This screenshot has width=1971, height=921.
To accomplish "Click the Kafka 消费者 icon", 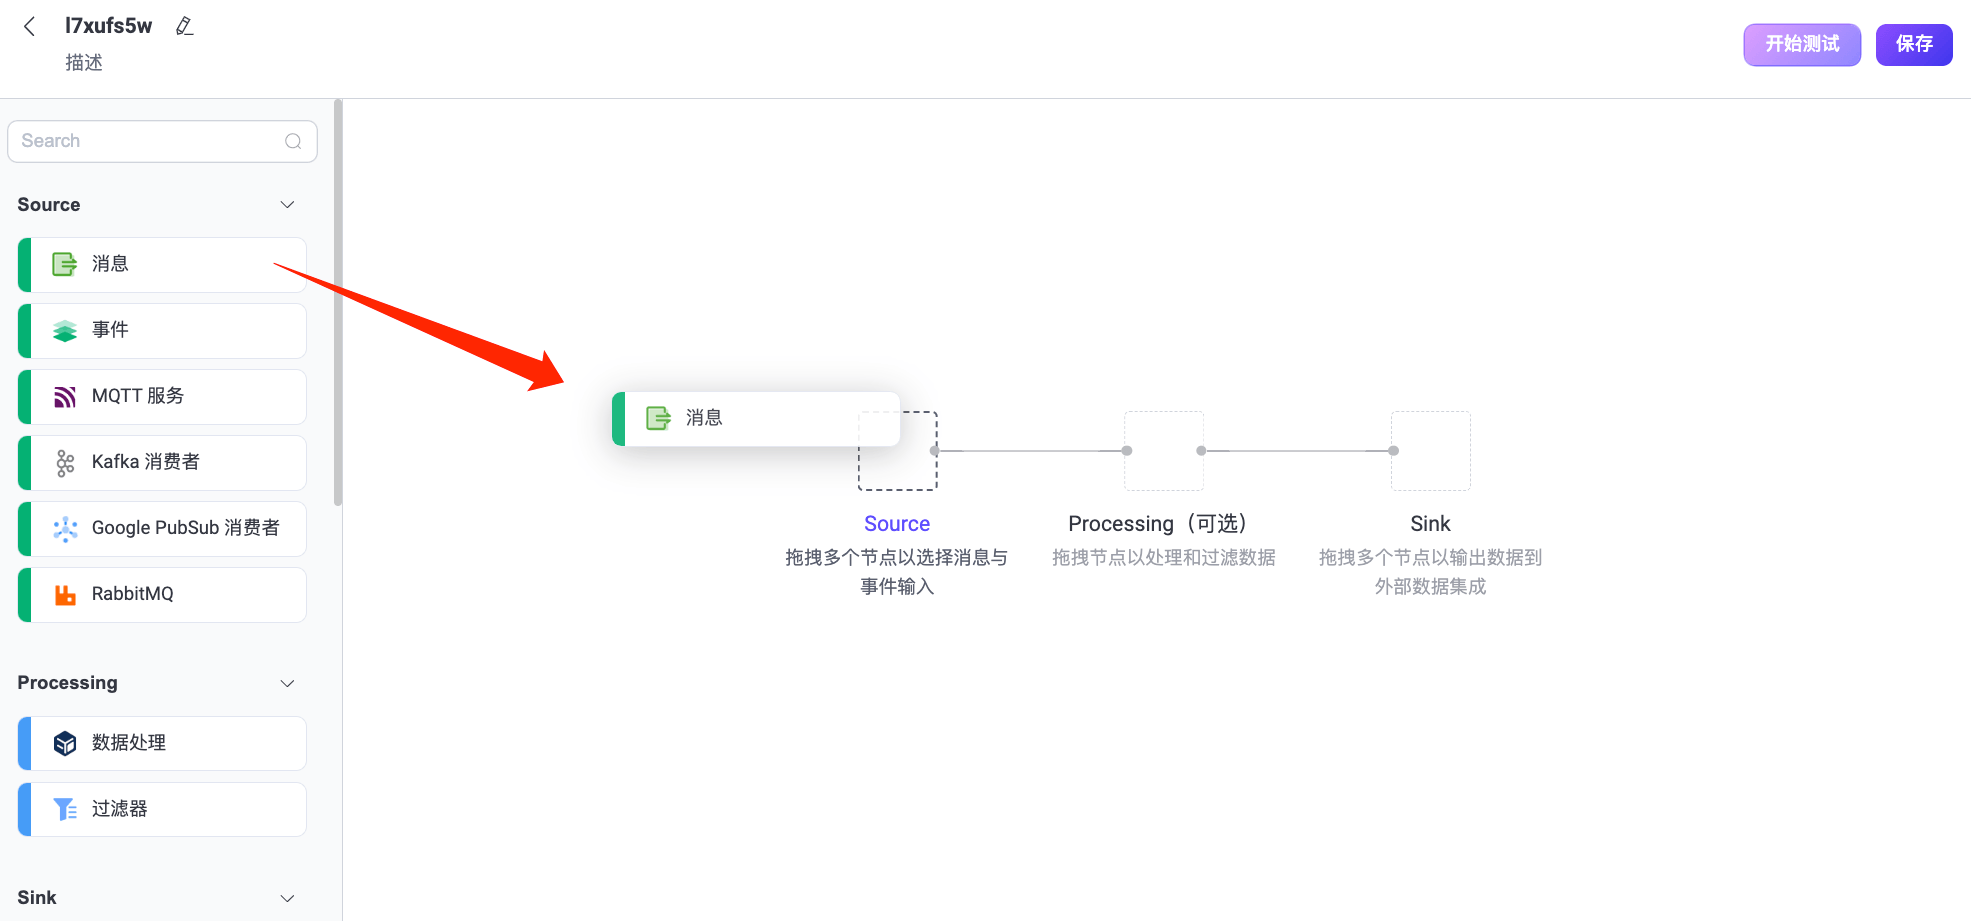I will pos(65,462).
